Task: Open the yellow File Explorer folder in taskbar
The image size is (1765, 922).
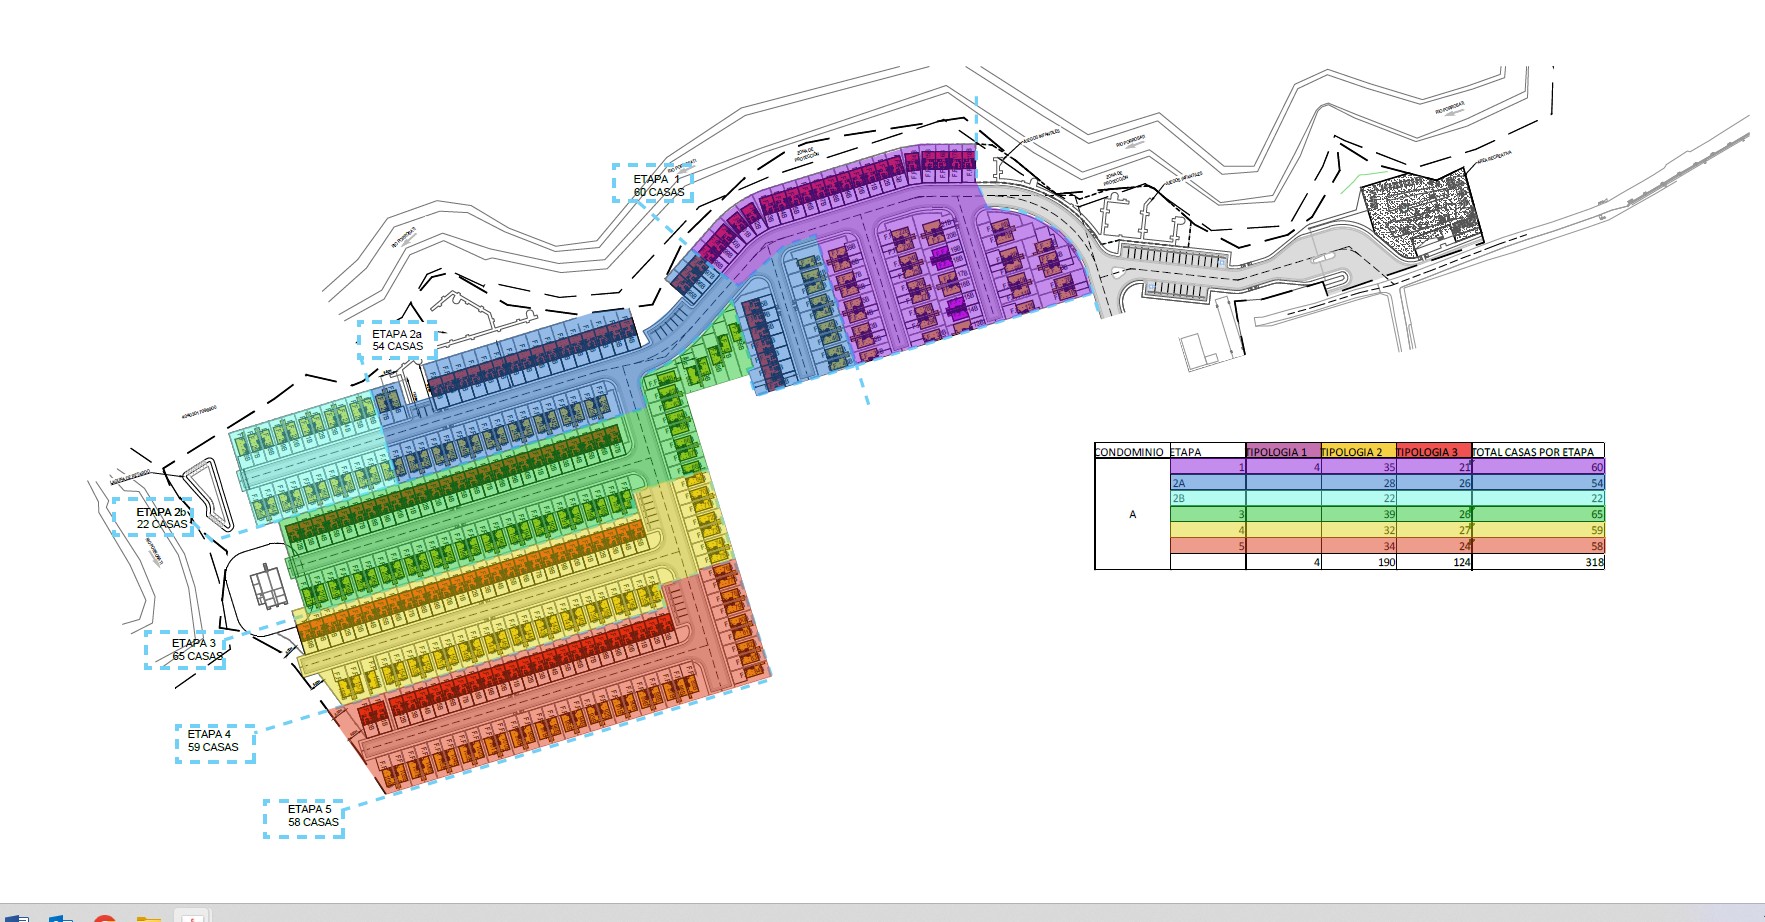Action: (x=149, y=917)
